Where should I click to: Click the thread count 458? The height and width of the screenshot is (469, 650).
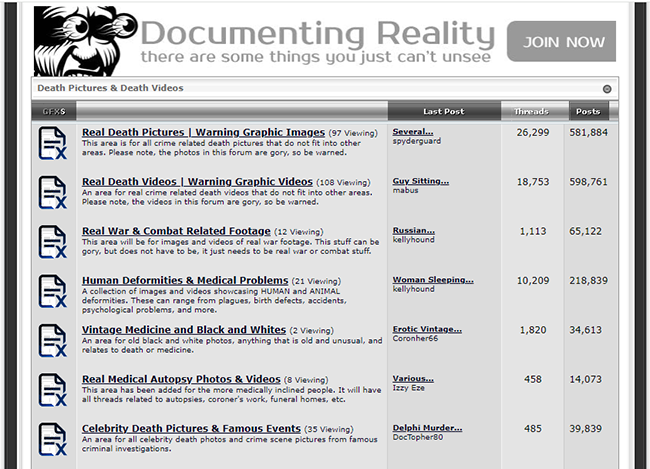[533, 379]
